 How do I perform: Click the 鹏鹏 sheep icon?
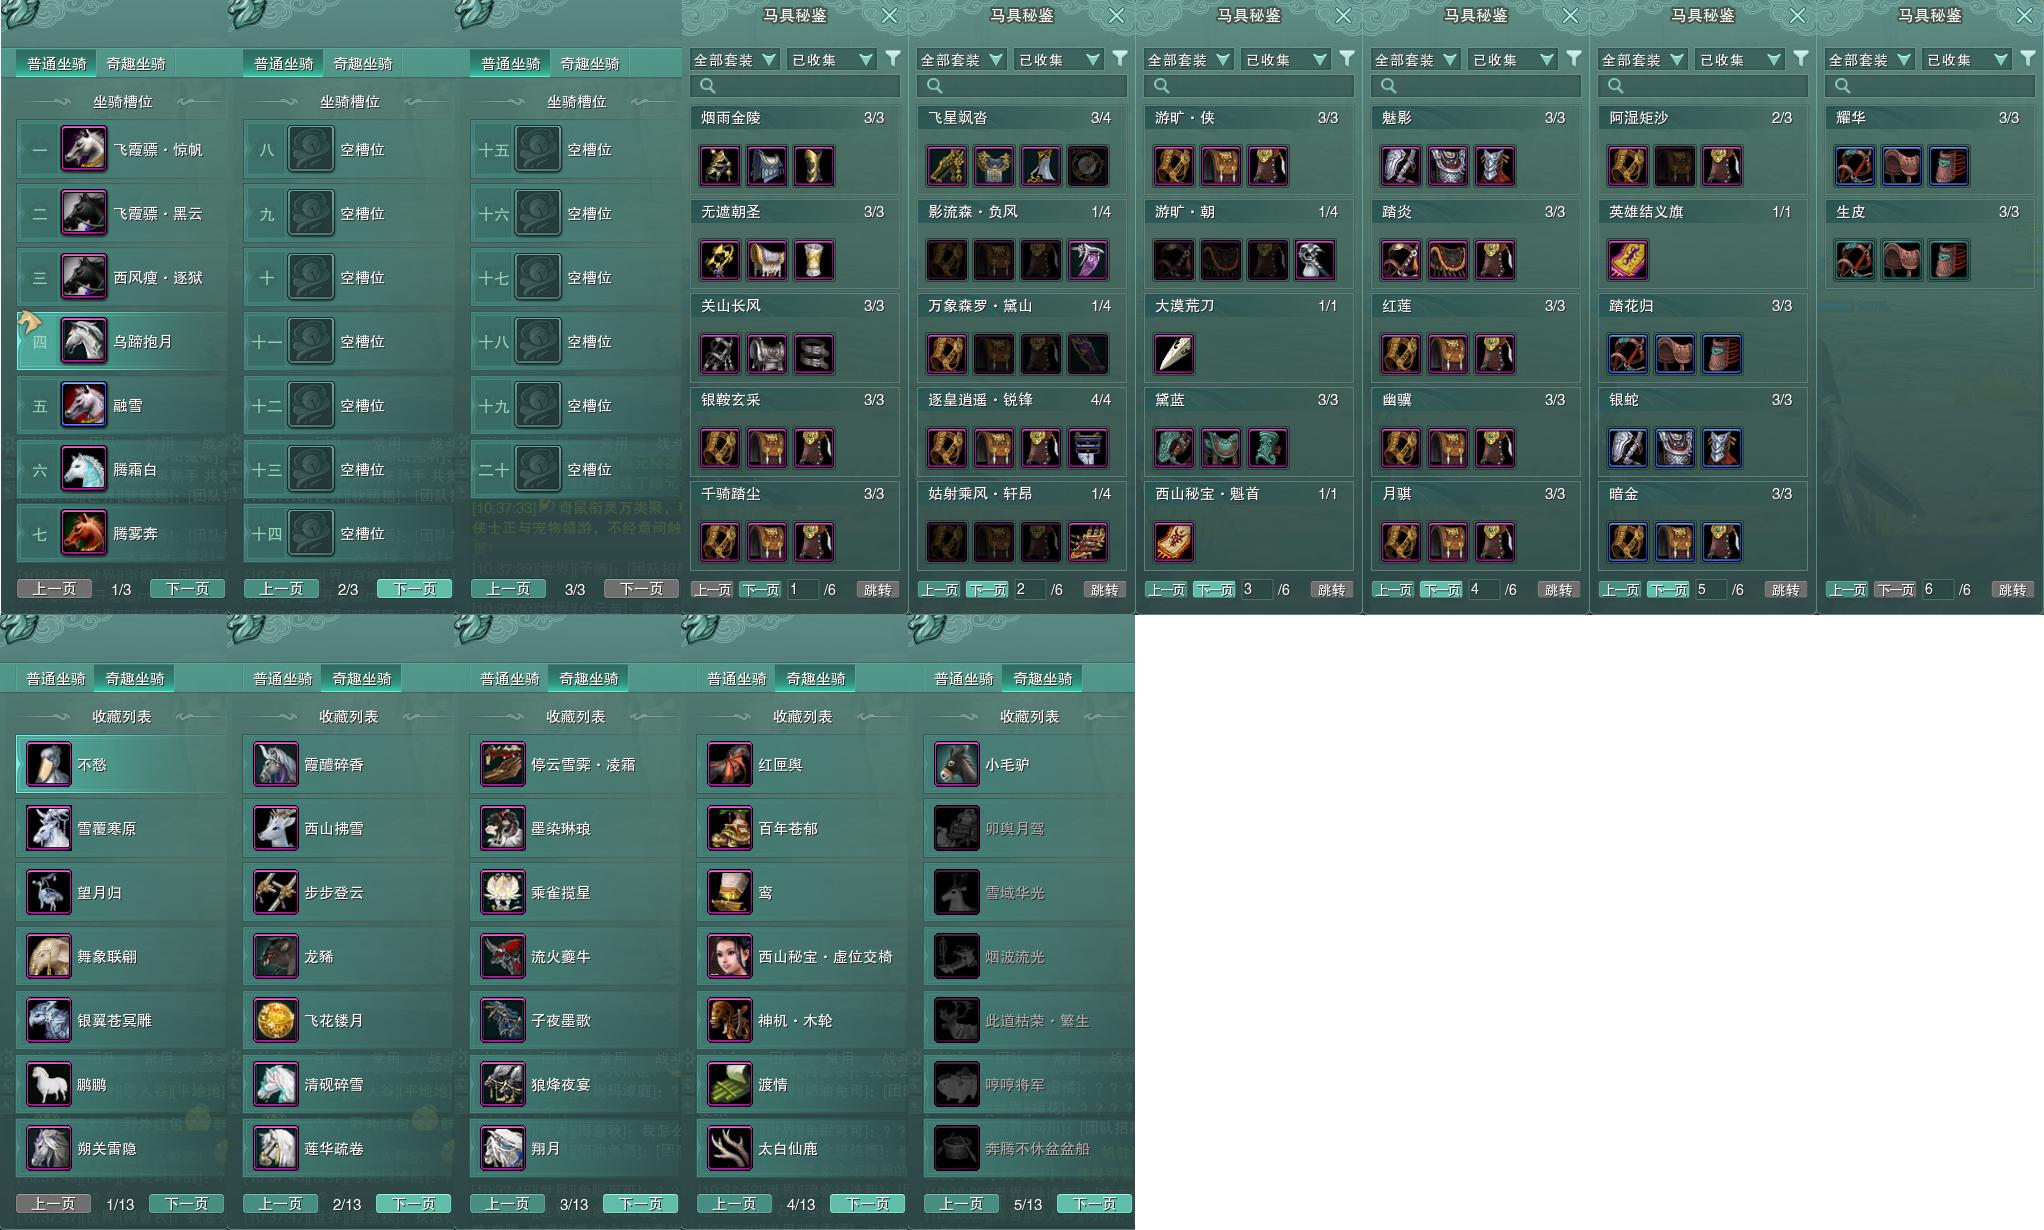(x=49, y=1084)
